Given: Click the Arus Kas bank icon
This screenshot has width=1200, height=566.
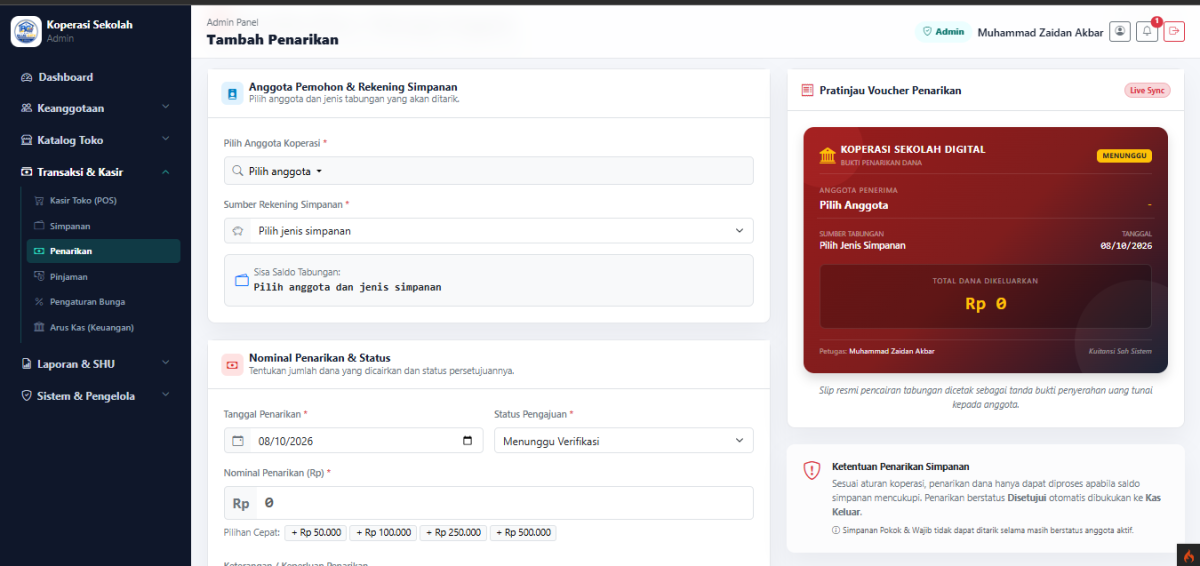Looking at the screenshot, I should tap(39, 327).
